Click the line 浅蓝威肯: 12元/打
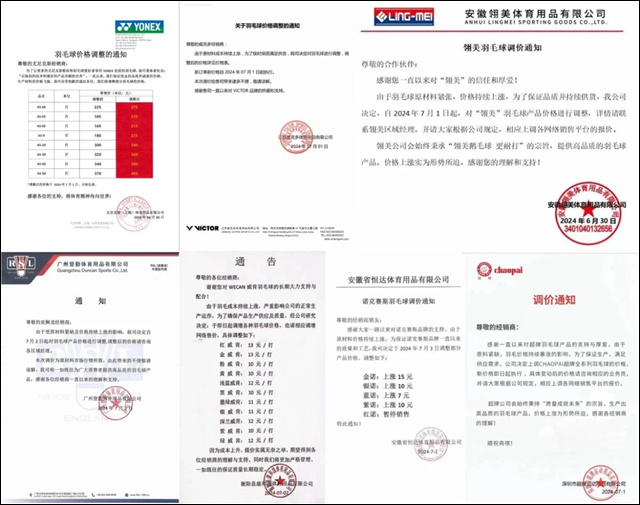 pos(247,383)
